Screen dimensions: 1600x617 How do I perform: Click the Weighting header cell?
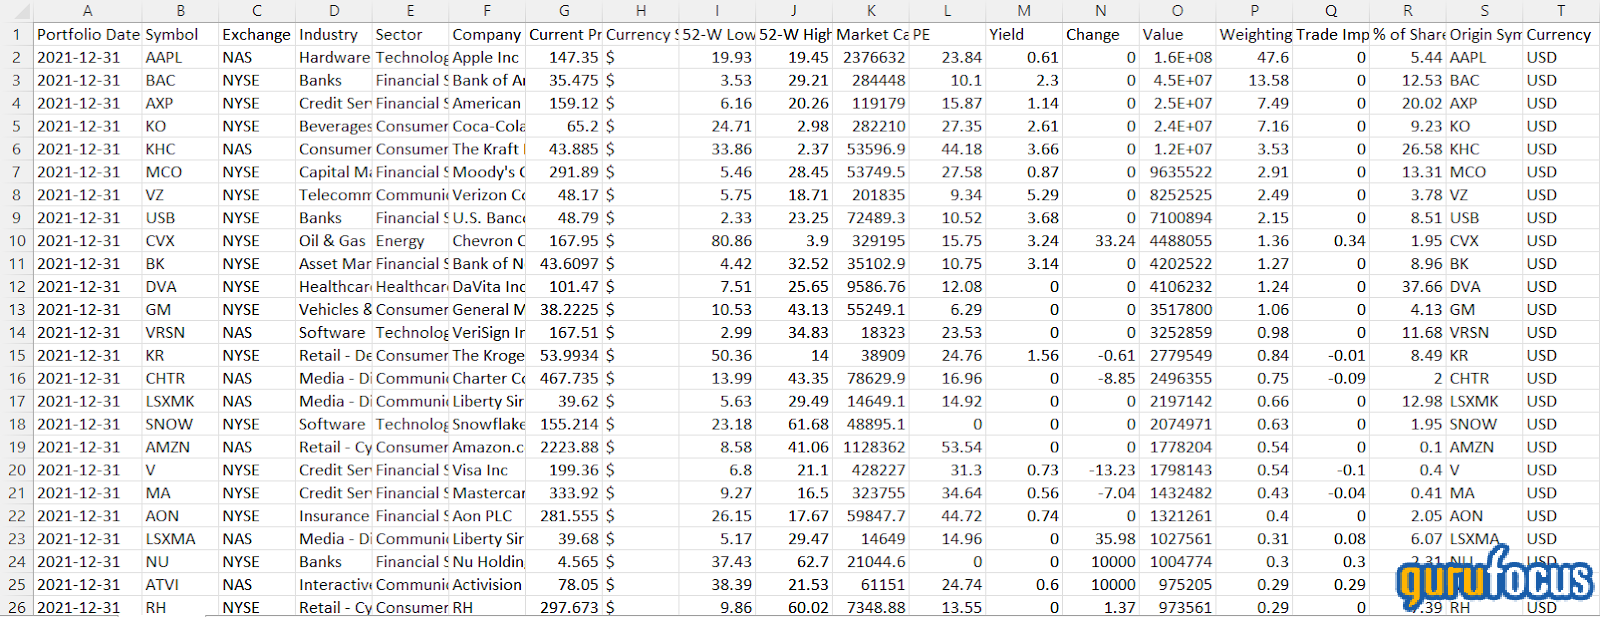[1255, 35]
